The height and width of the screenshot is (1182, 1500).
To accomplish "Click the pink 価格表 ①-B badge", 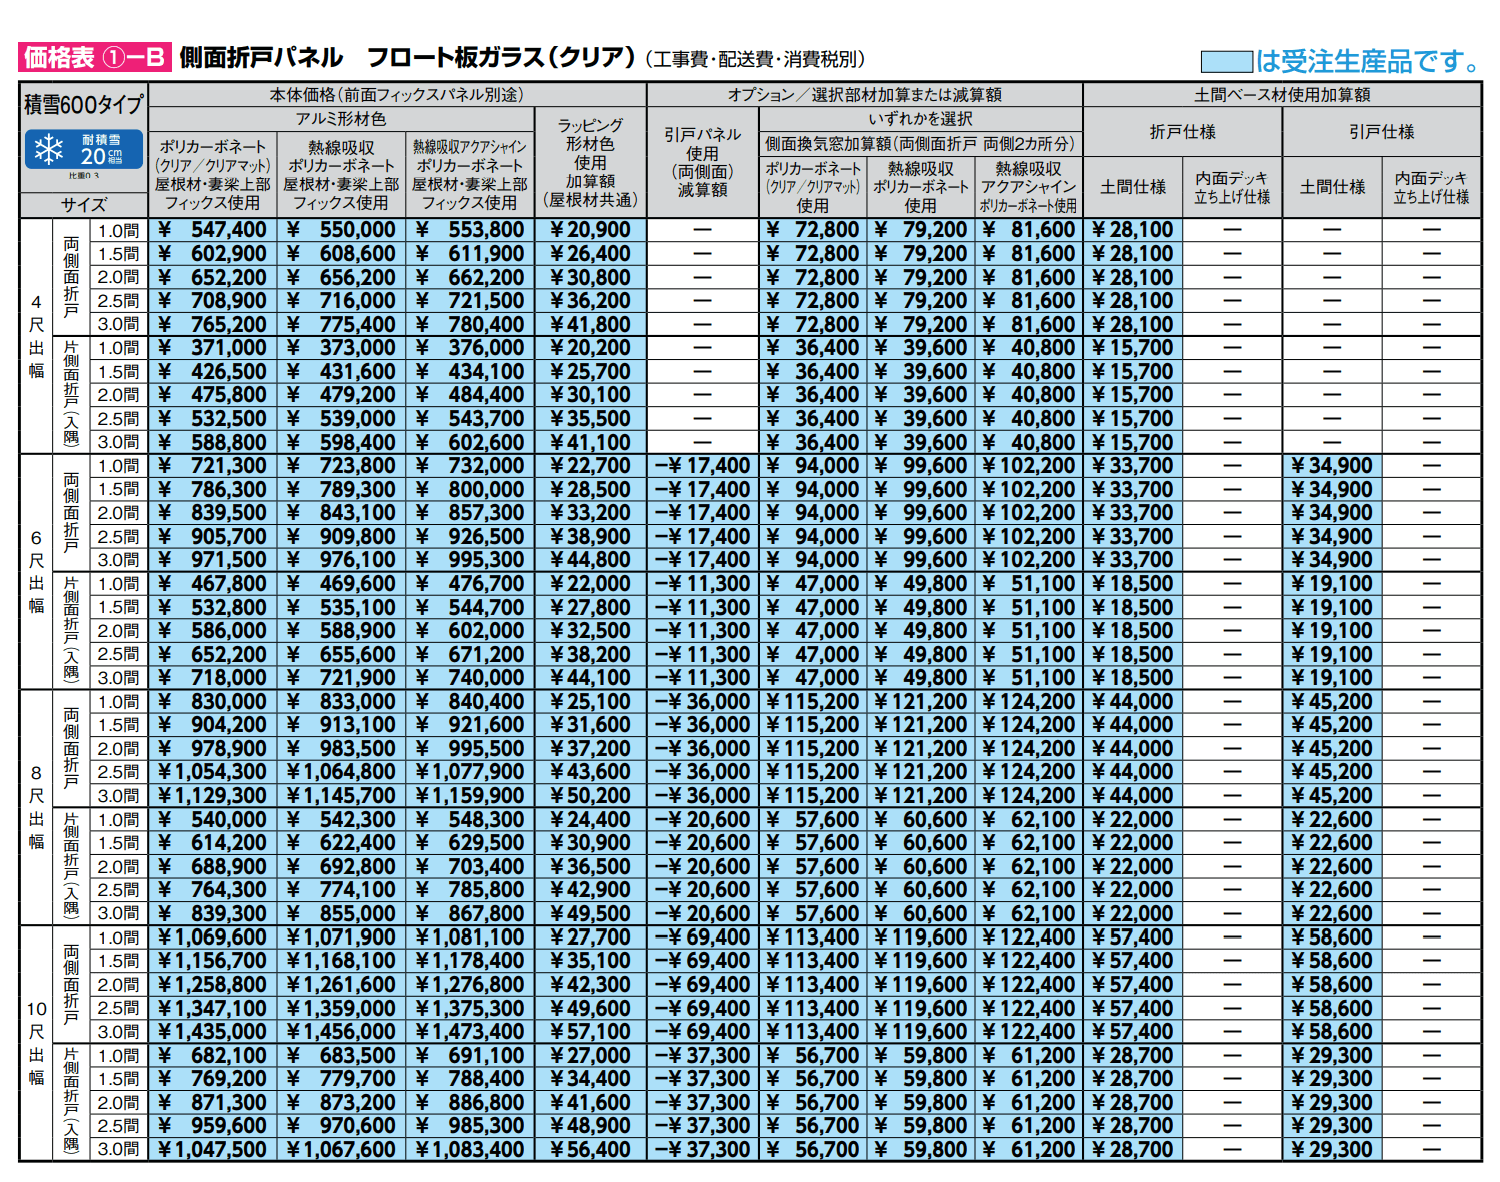I will [x=94, y=58].
